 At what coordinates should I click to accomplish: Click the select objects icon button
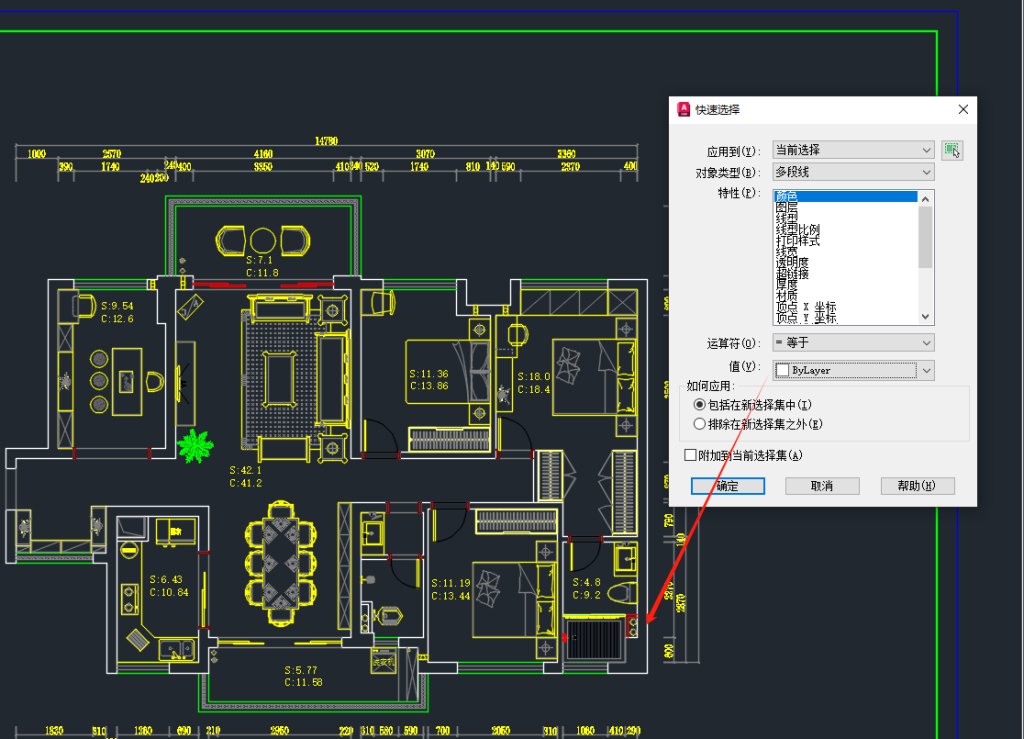pos(952,150)
